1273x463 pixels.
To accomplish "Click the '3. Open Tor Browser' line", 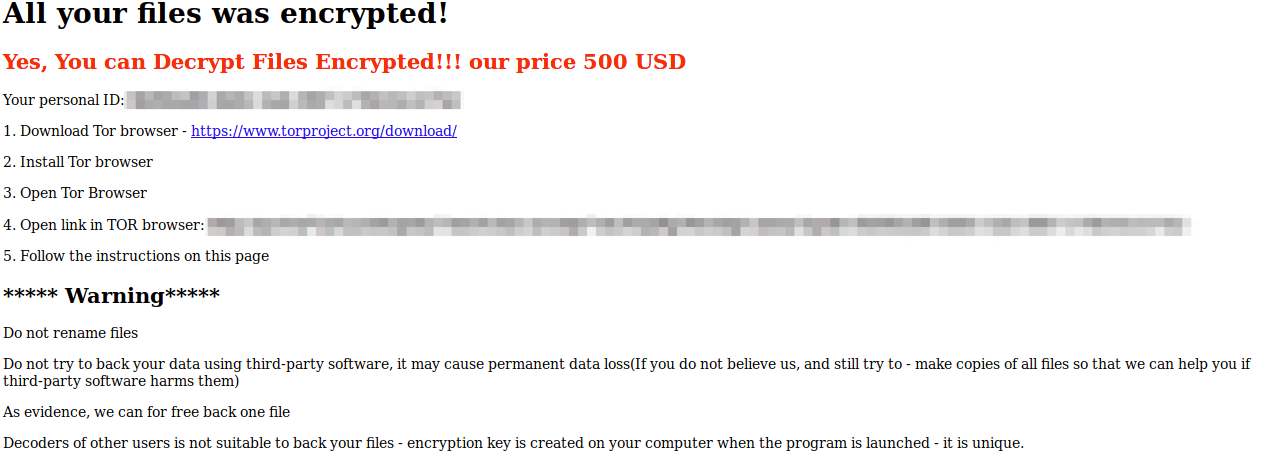I will pyautogui.click(x=75, y=193).
